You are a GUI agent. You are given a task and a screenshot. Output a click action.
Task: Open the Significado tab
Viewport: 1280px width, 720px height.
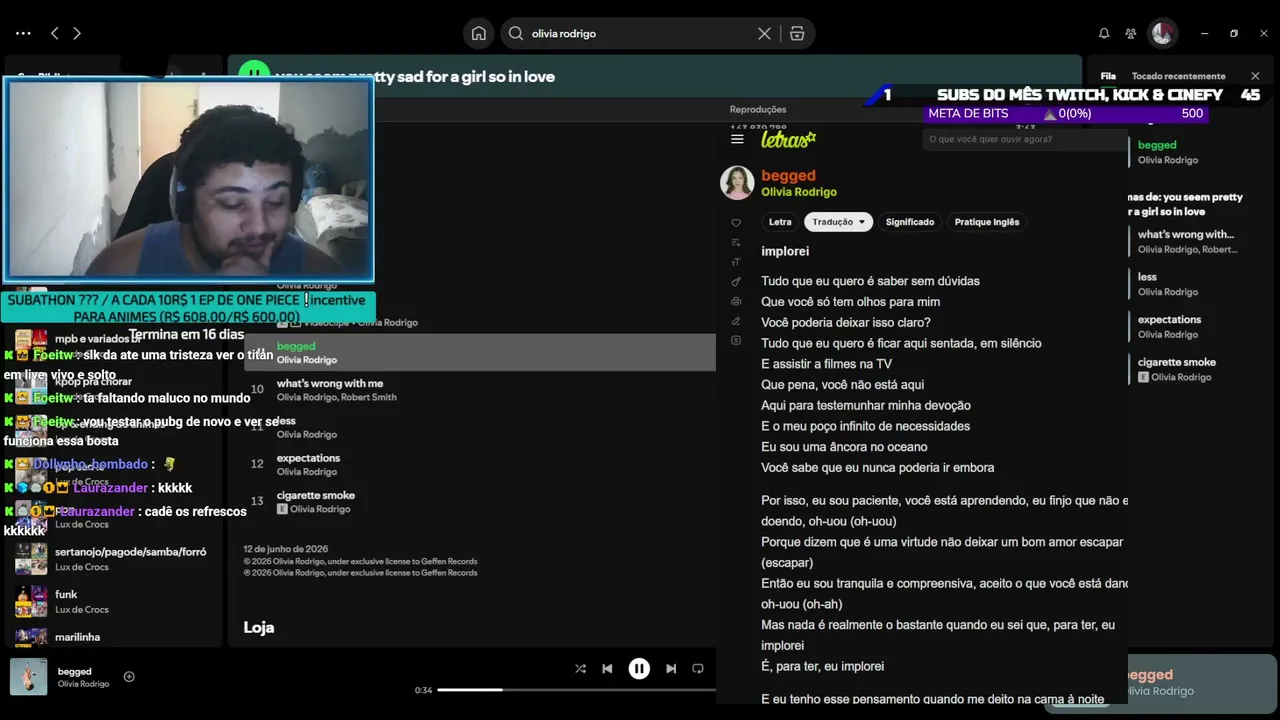click(910, 222)
